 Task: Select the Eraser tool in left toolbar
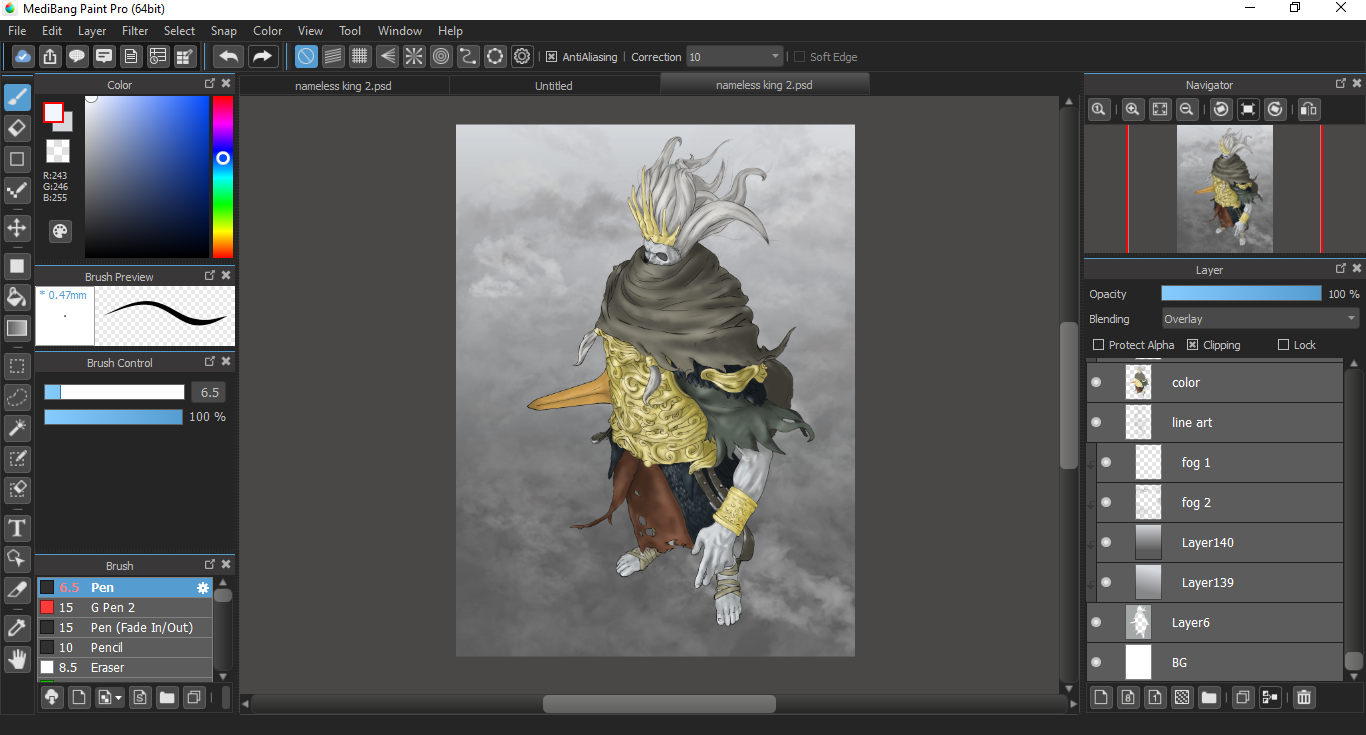(x=17, y=127)
